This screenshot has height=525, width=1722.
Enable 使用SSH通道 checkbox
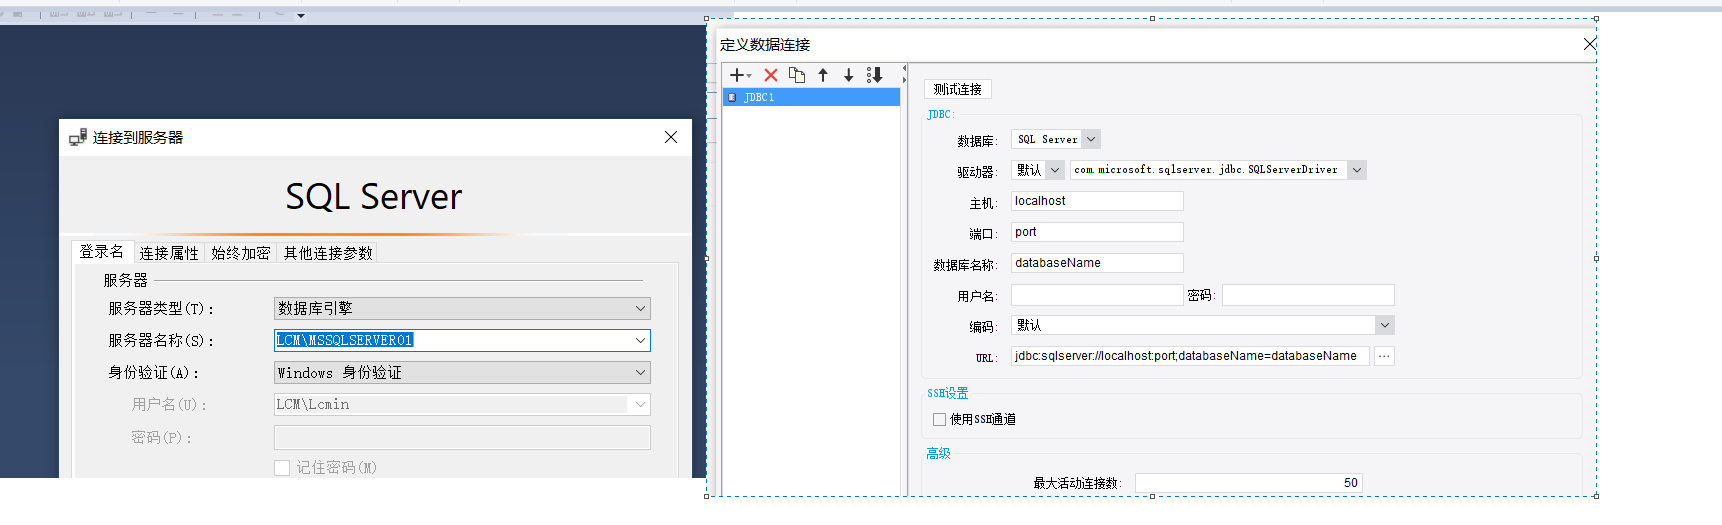(939, 419)
